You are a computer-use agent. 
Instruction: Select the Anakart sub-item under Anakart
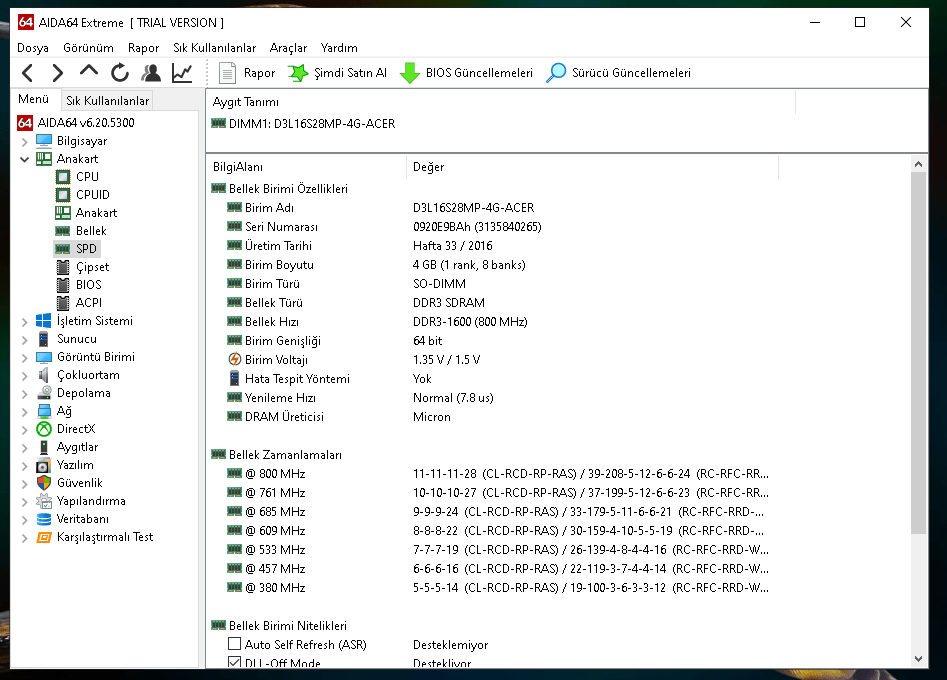tap(86, 213)
